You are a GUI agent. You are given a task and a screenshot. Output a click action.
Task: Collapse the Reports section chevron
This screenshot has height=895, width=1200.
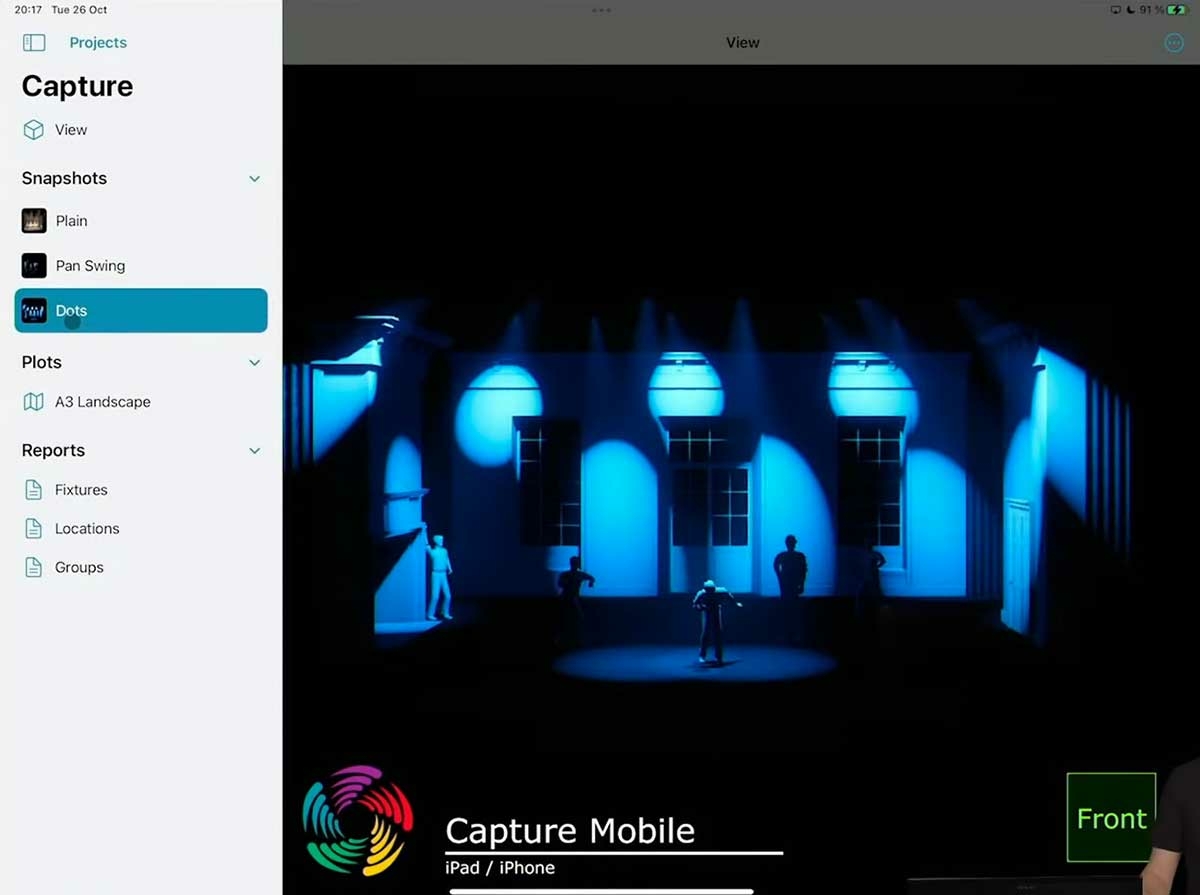(254, 451)
